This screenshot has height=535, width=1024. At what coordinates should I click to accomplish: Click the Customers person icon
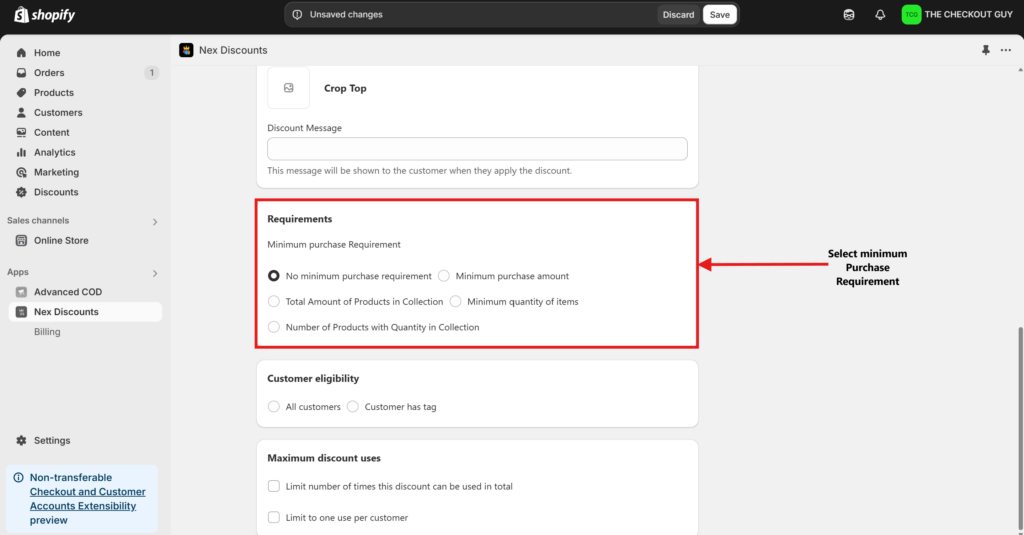pos(22,112)
